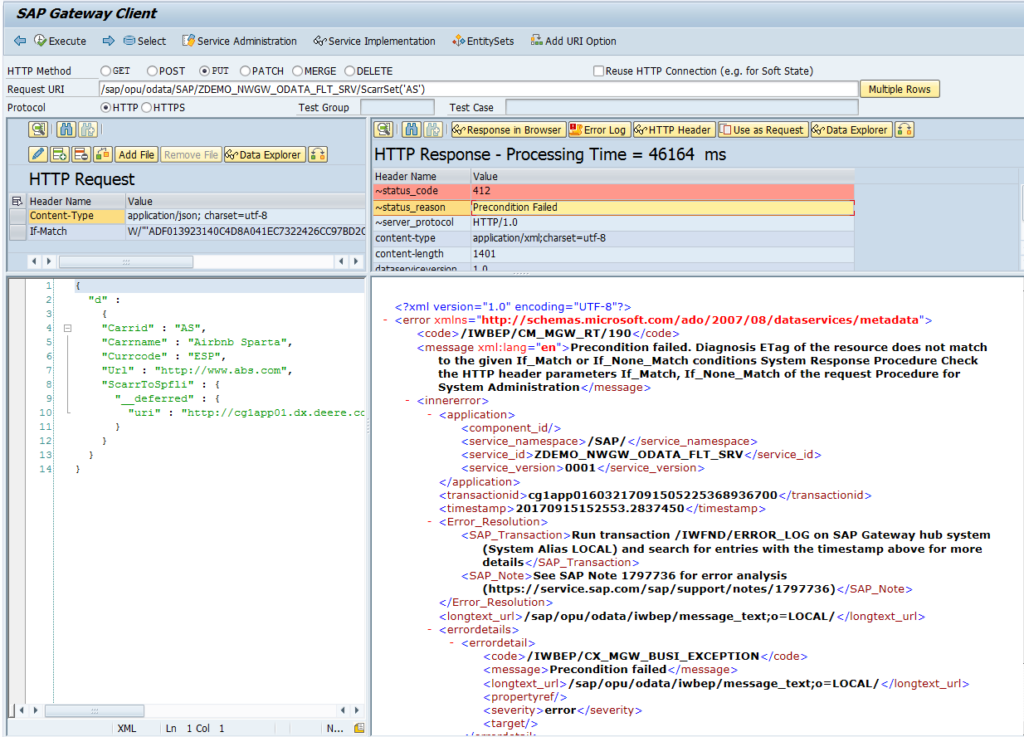Collapse the errordetail XML node

tap(452, 643)
